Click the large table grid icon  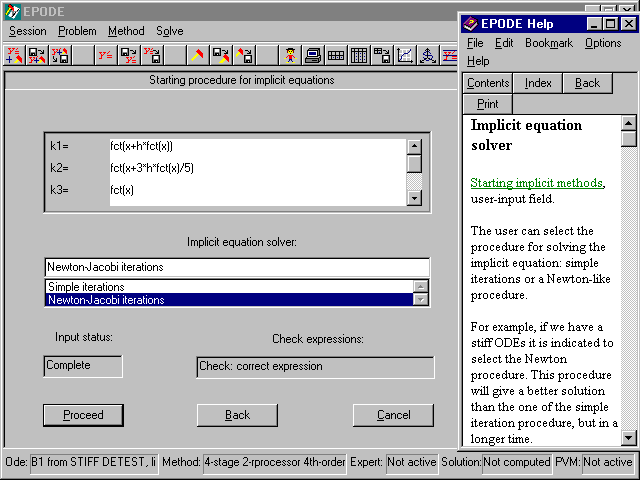click(x=359, y=56)
